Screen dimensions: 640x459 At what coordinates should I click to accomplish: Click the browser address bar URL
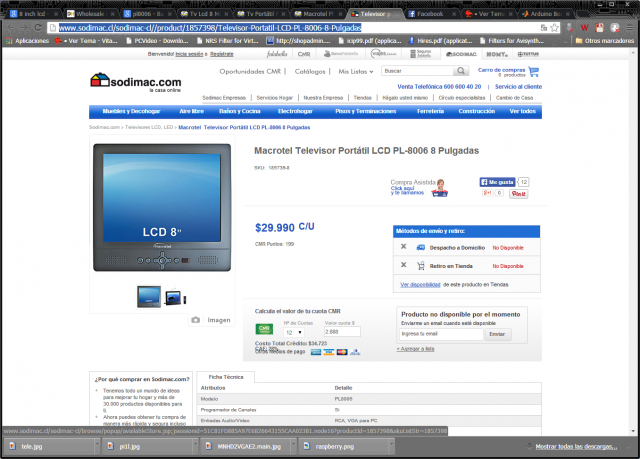click(210, 28)
